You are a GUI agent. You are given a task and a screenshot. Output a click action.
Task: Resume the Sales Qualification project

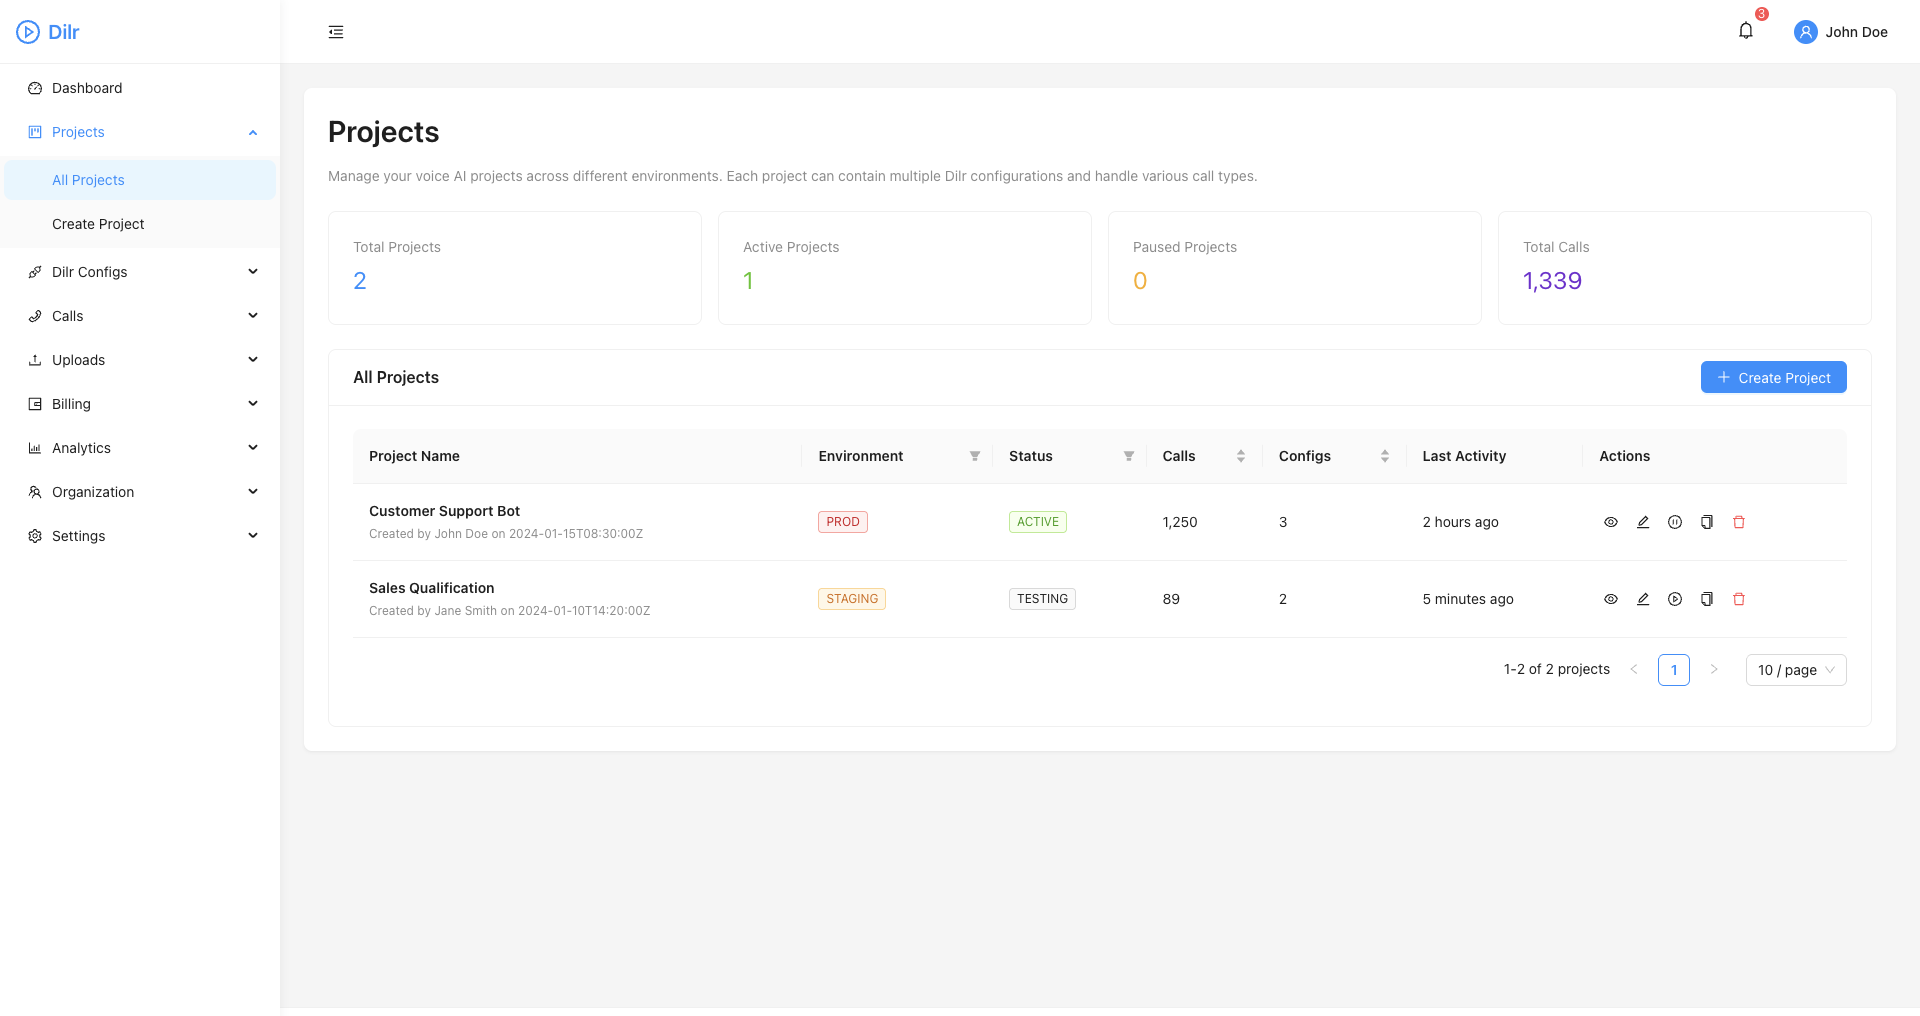coord(1675,599)
